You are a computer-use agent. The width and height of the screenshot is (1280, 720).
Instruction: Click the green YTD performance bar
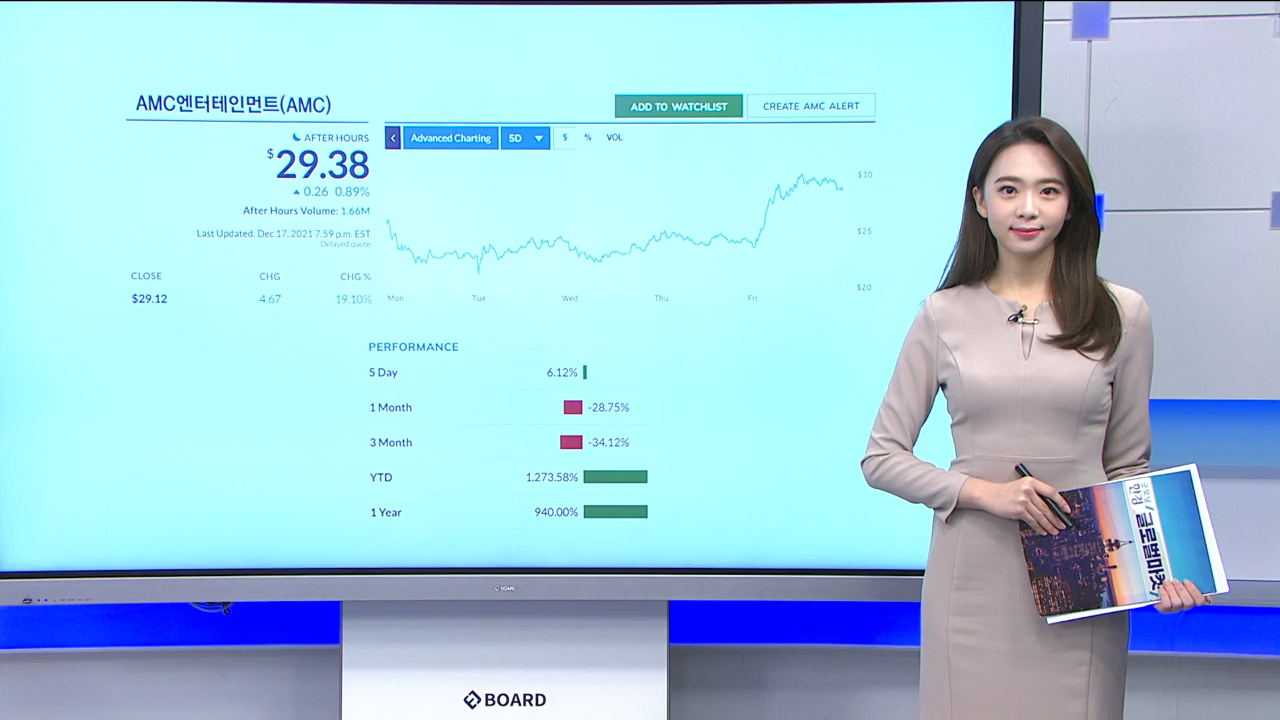(615, 477)
